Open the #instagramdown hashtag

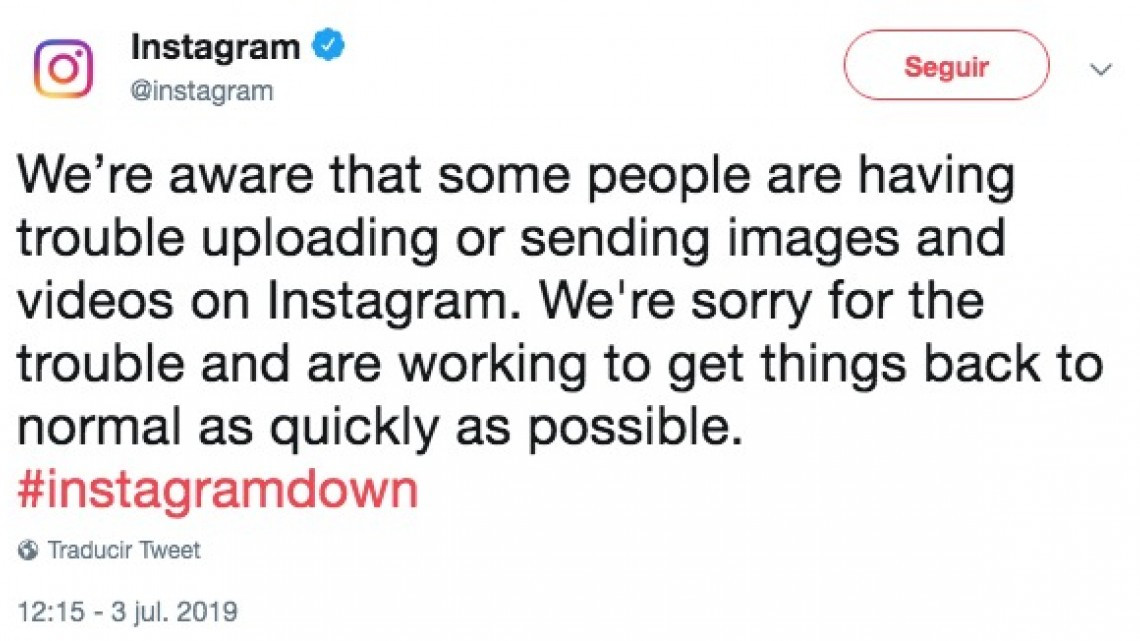point(217,491)
